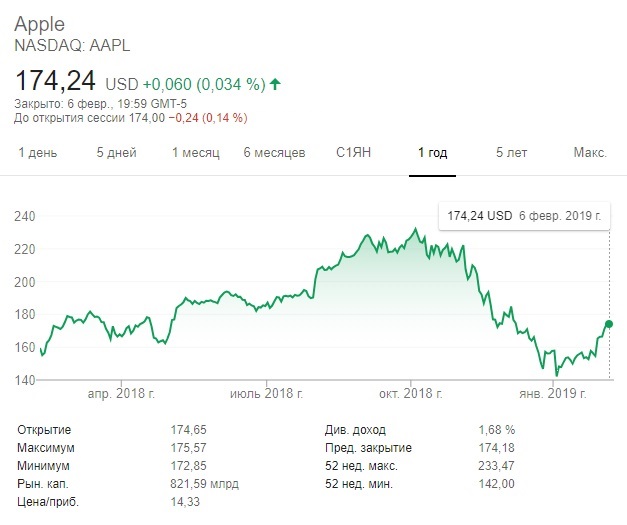Choose the "С1ЯН" year-to-date tab
The height and width of the screenshot is (525, 627).
[x=354, y=153]
